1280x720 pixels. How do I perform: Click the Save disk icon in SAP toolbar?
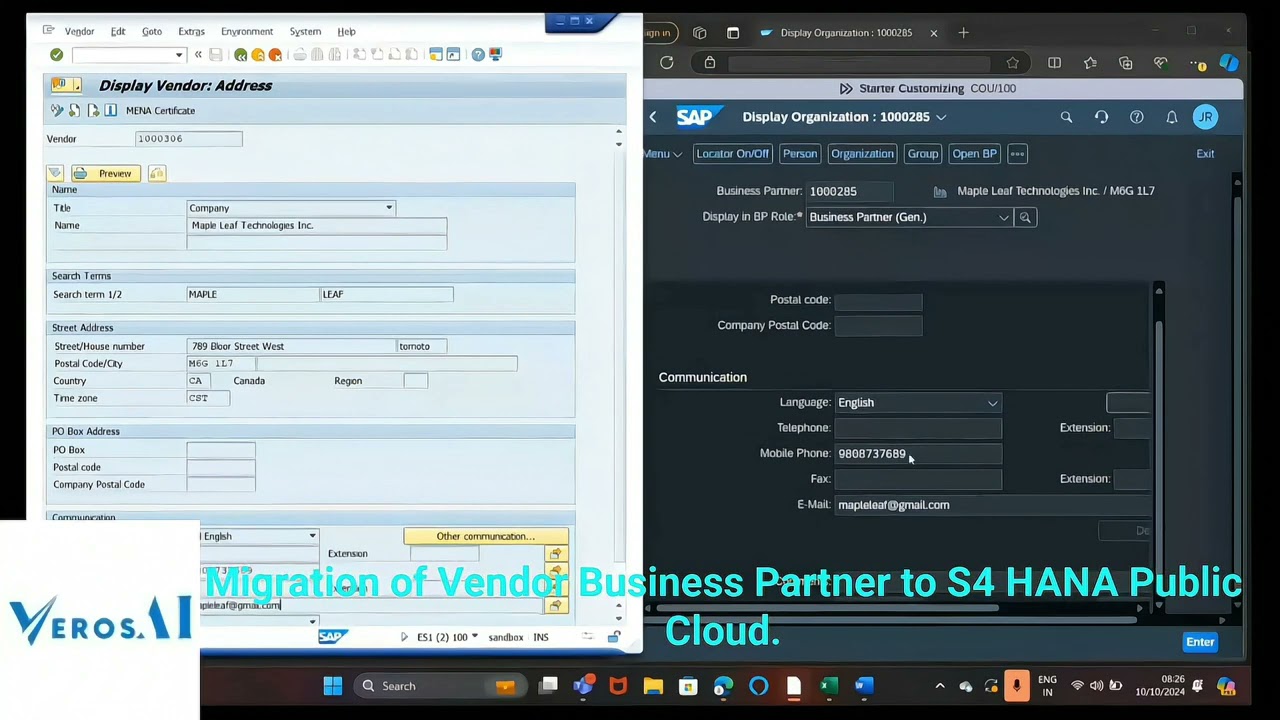click(215, 54)
